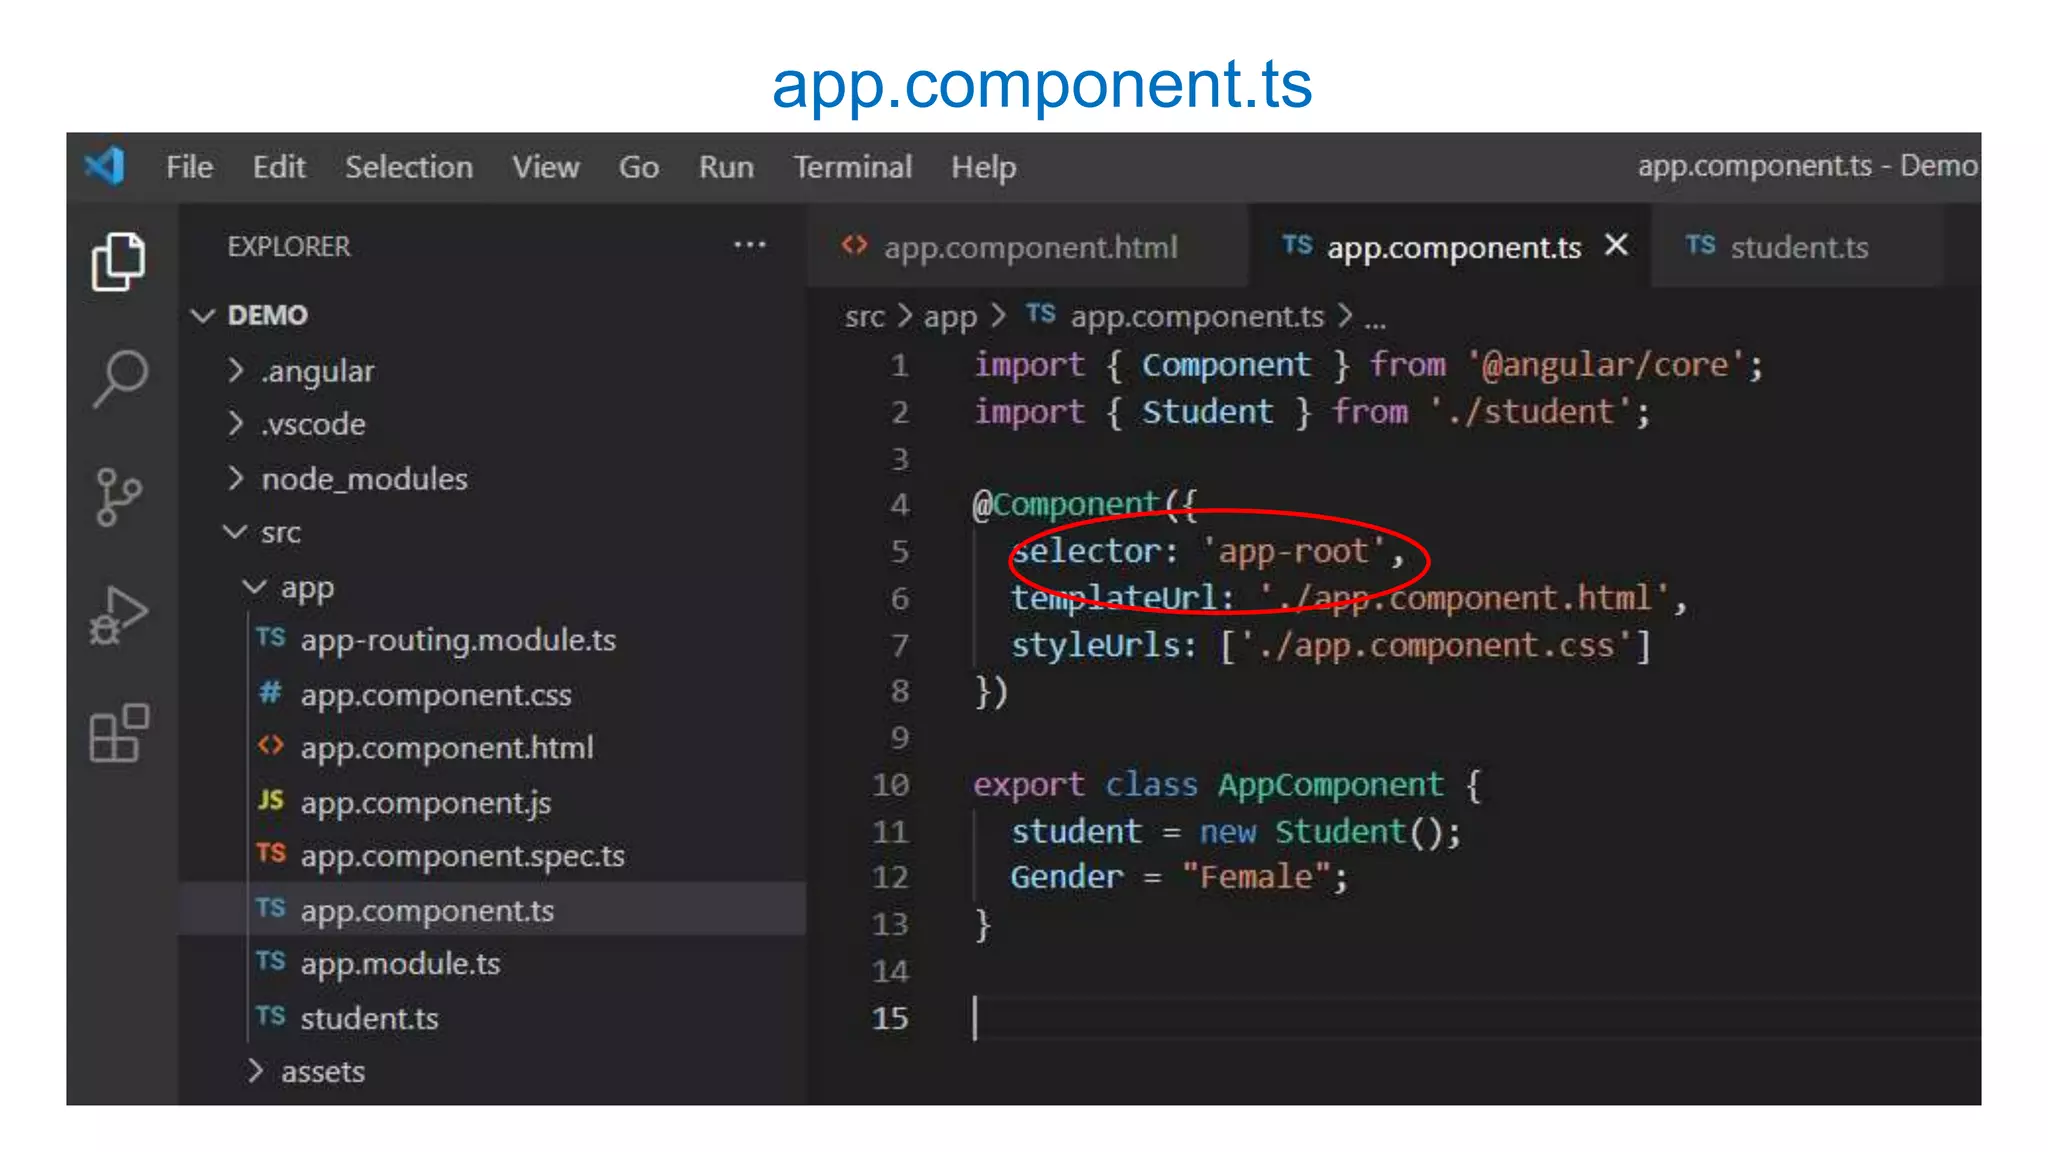Click app.component.ts breadcrumb segment

click(x=1197, y=317)
